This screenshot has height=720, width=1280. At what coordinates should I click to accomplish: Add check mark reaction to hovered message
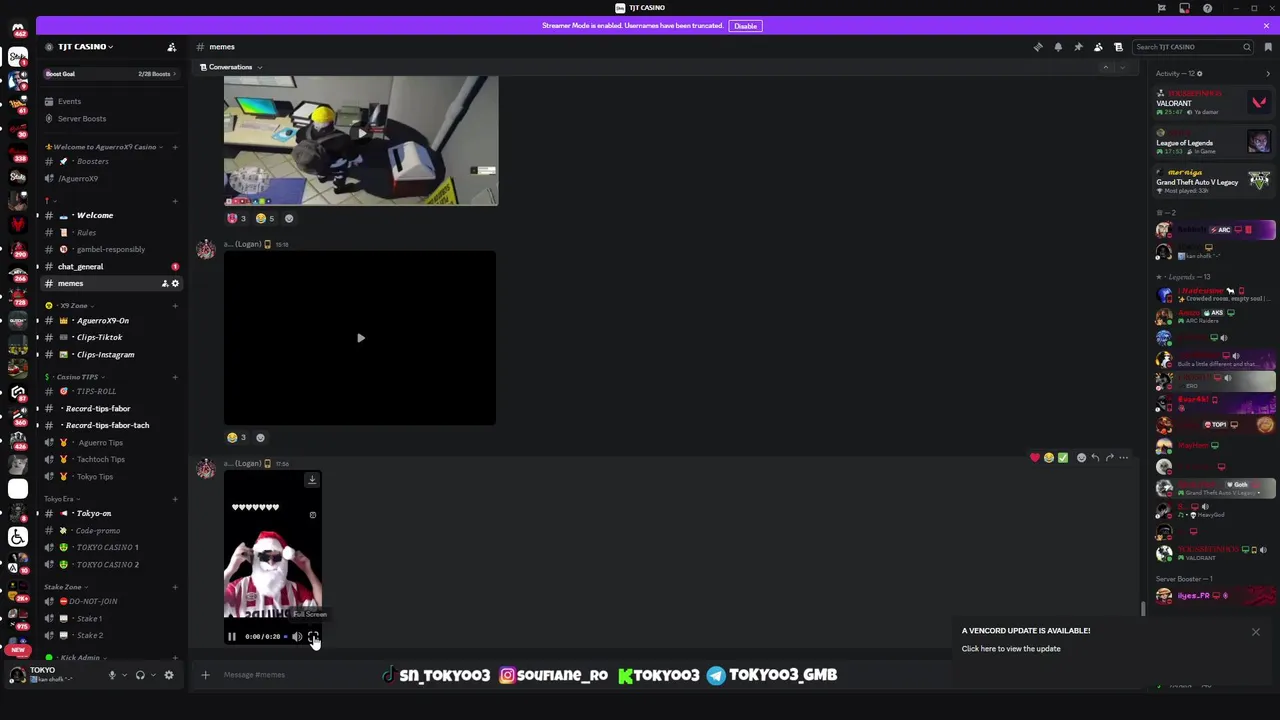click(x=1063, y=458)
